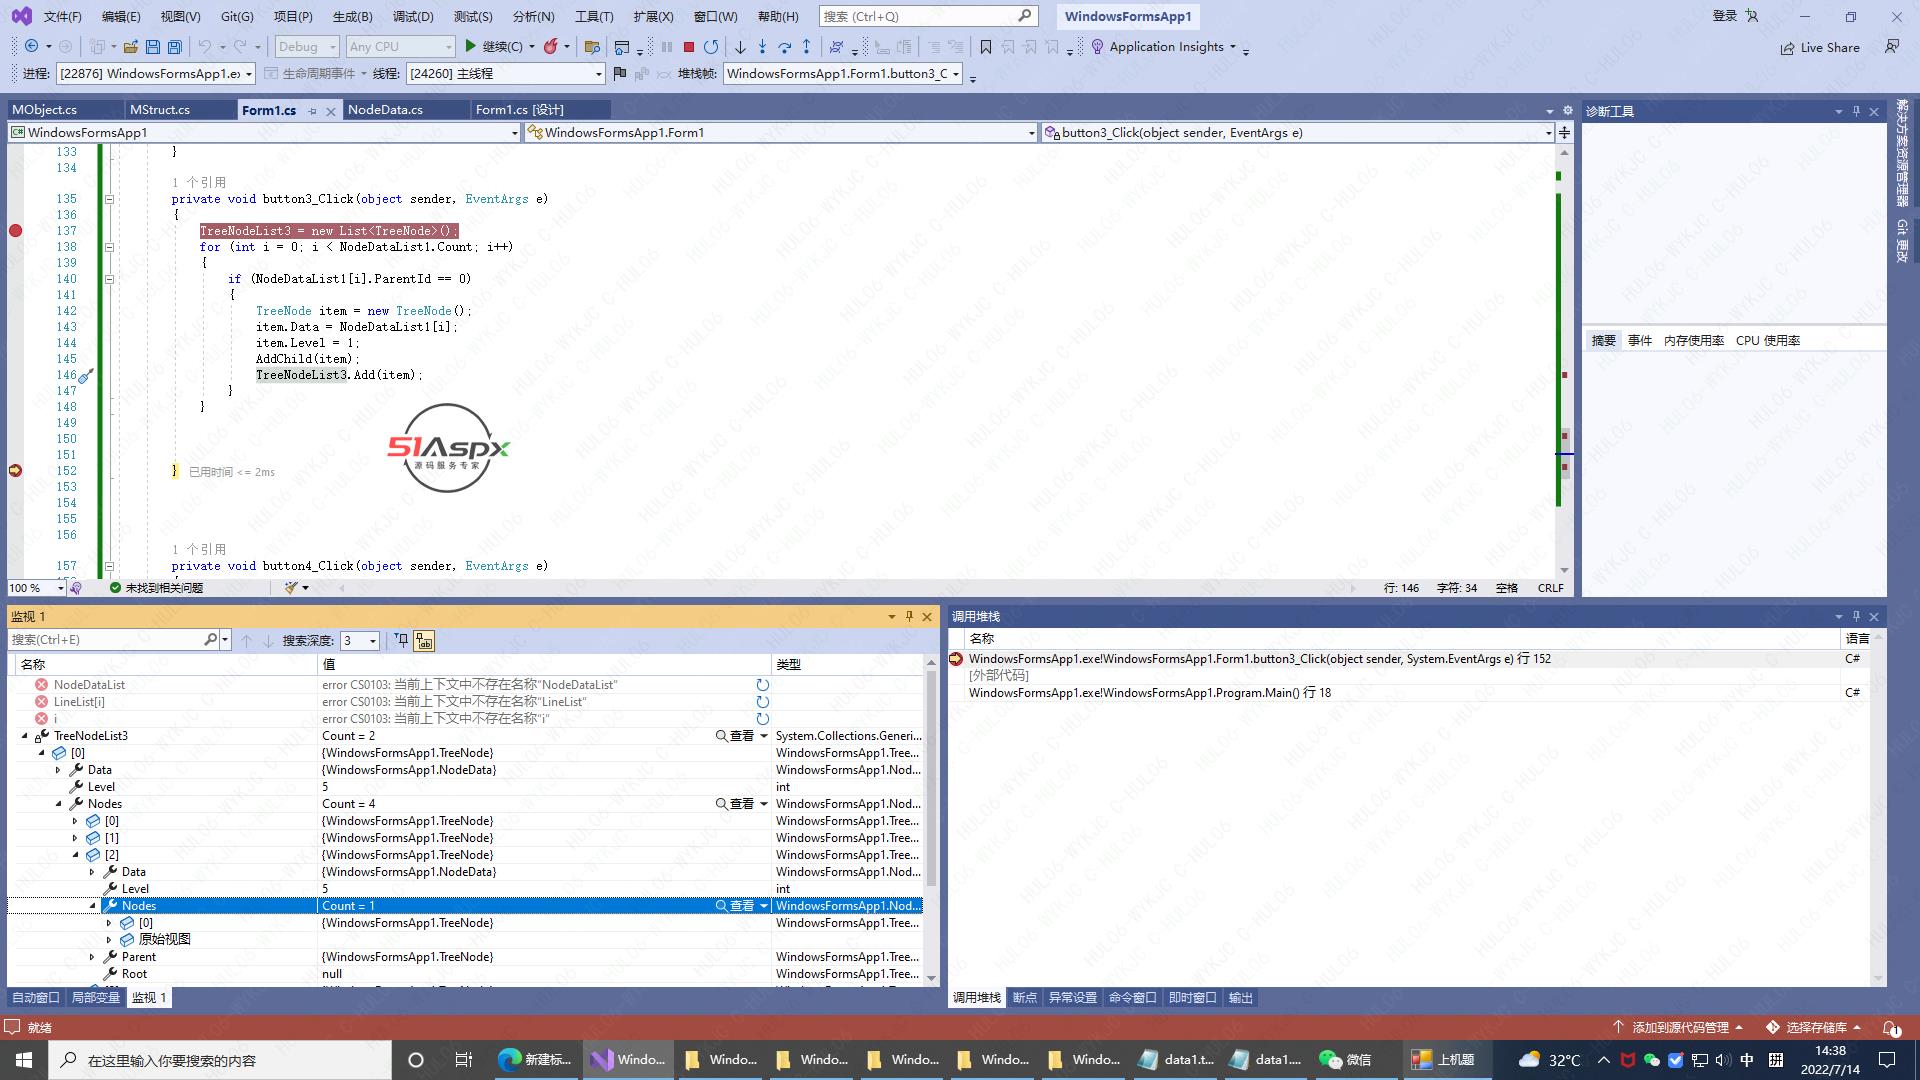Open the thread selection dropdown
1920x1080 pixels.
598,74
